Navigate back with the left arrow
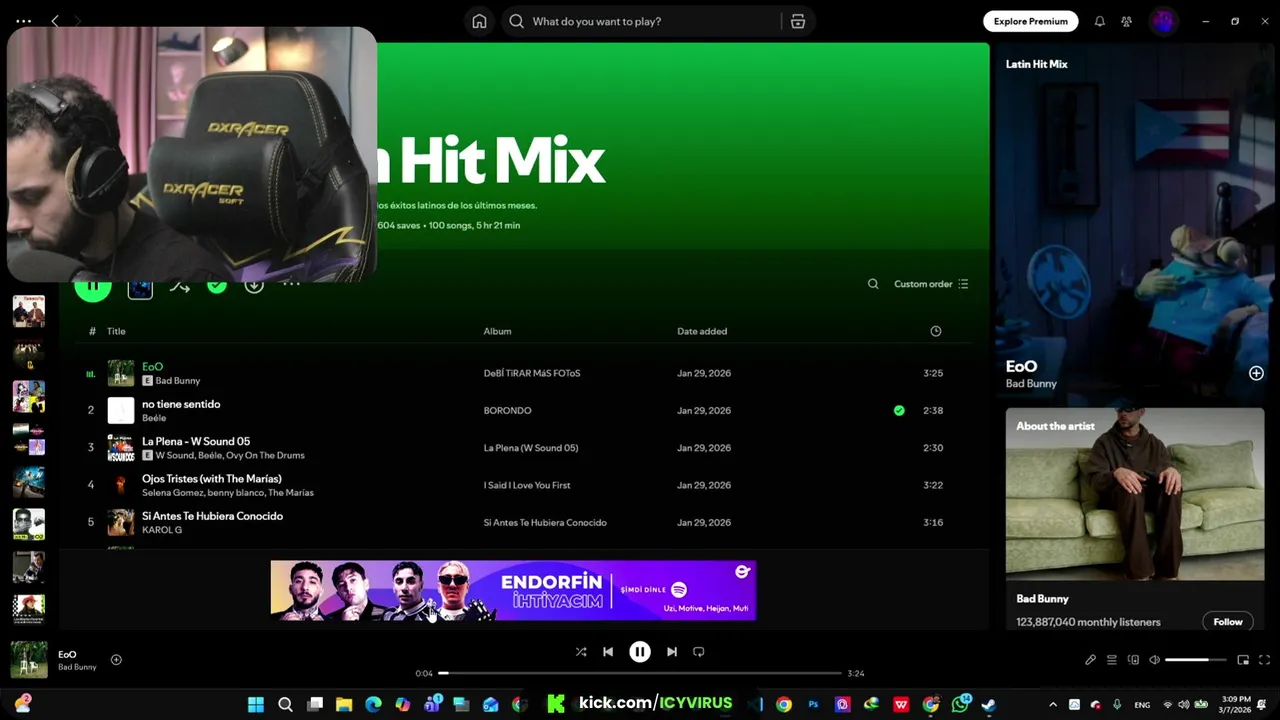Viewport: 1280px width, 720px height. tap(55, 21)
